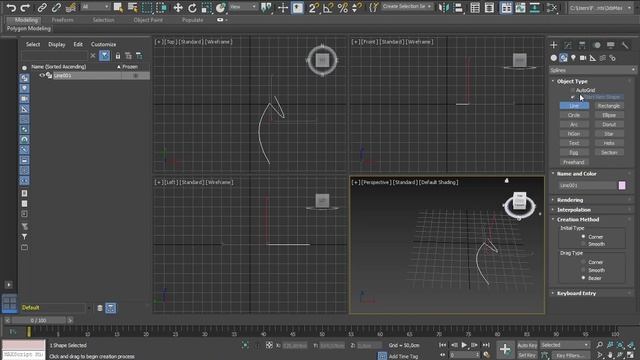The image size is (640, 360).
Task: Open the selection filter All dropdown
Action: pyautogui.click(x=95, y=7)
